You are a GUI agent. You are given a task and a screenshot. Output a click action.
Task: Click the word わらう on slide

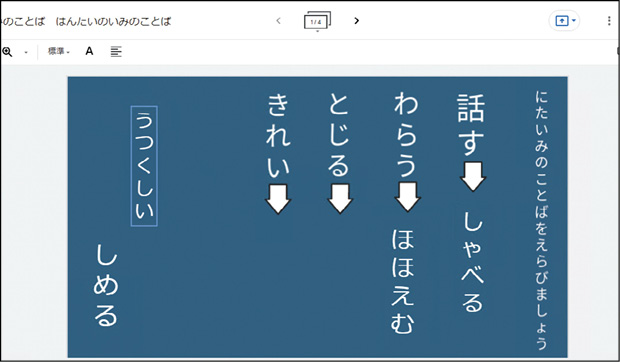pos(406,134)
